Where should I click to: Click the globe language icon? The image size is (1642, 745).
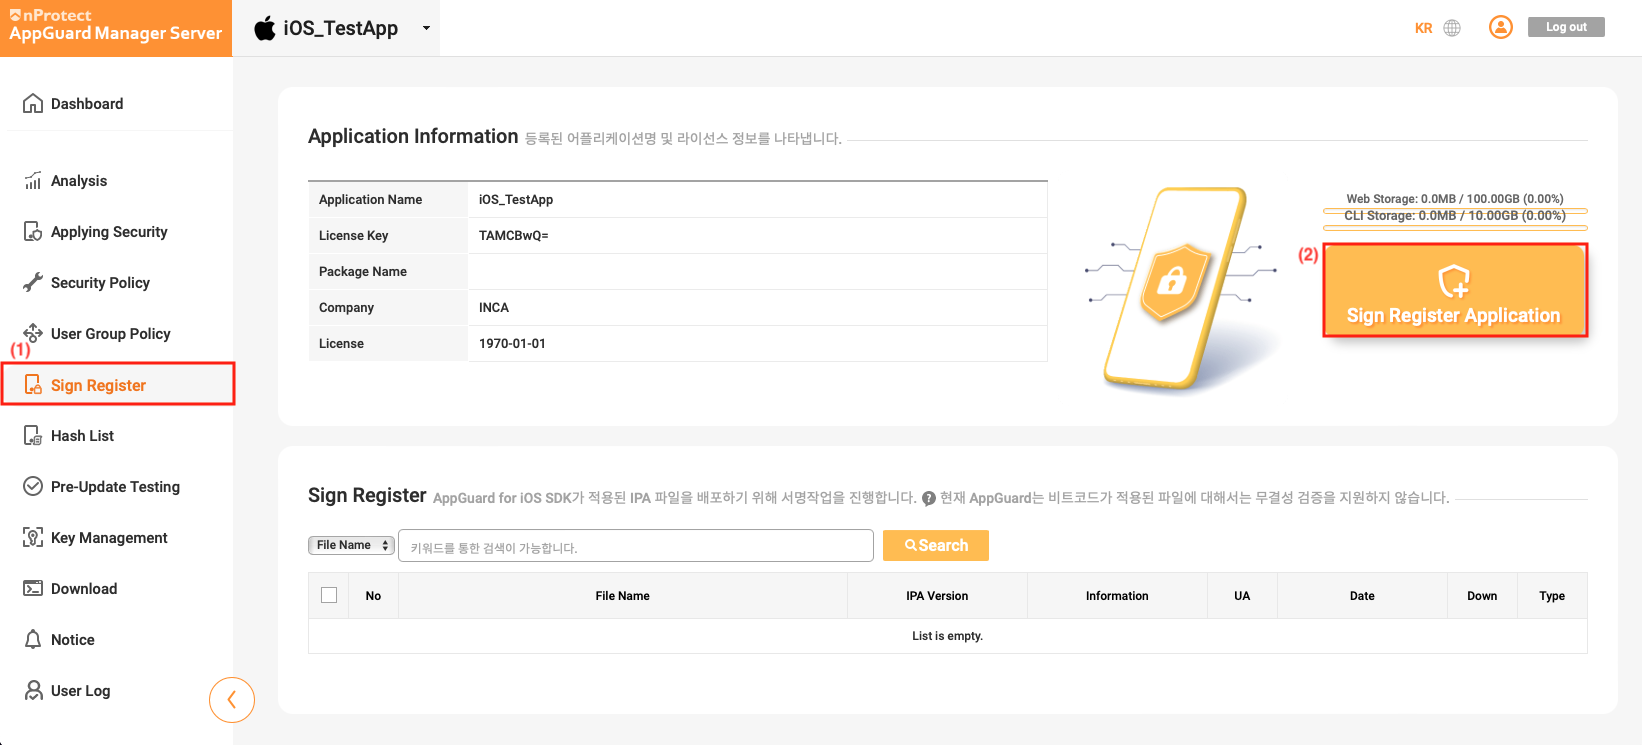click(x=1452, y=28)
